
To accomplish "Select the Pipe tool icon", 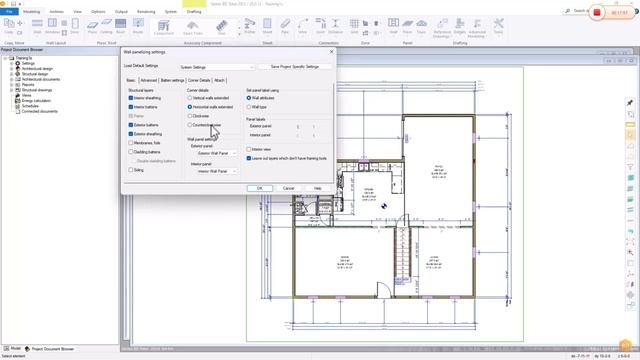I will pyautogui.click(x=285, y=24).
